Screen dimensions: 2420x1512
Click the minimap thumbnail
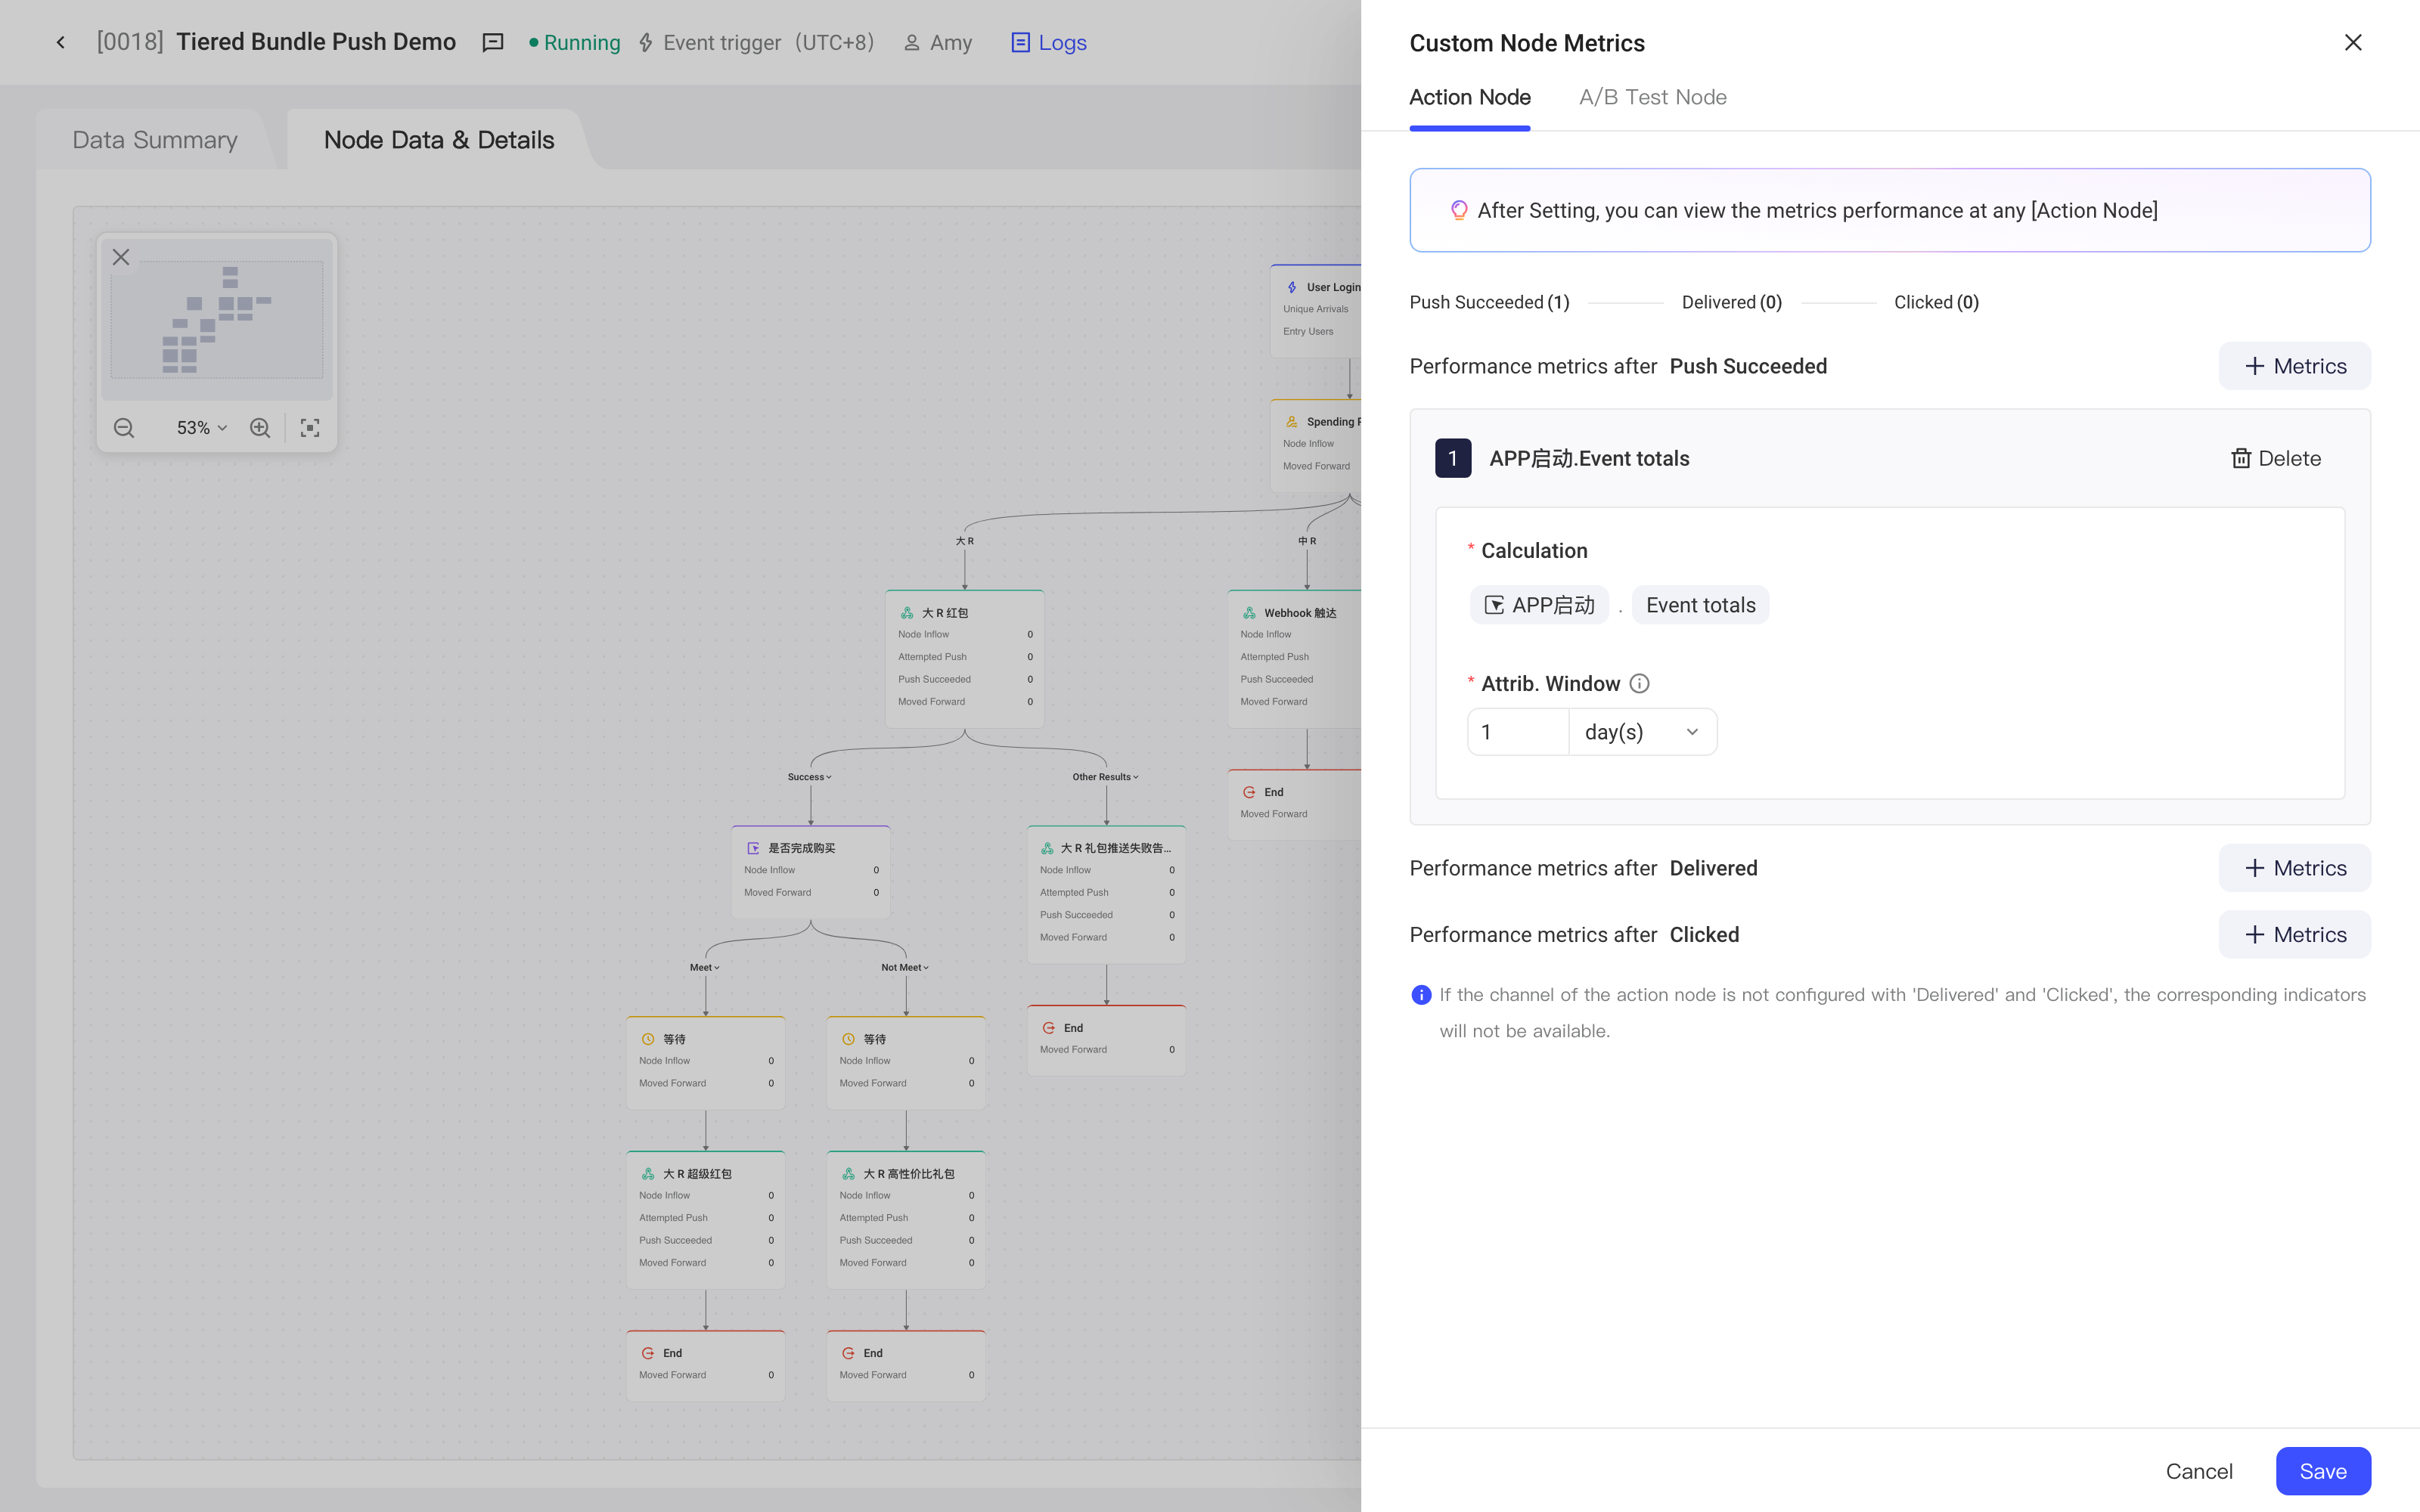pyautogui.click(x=217, y=320)
